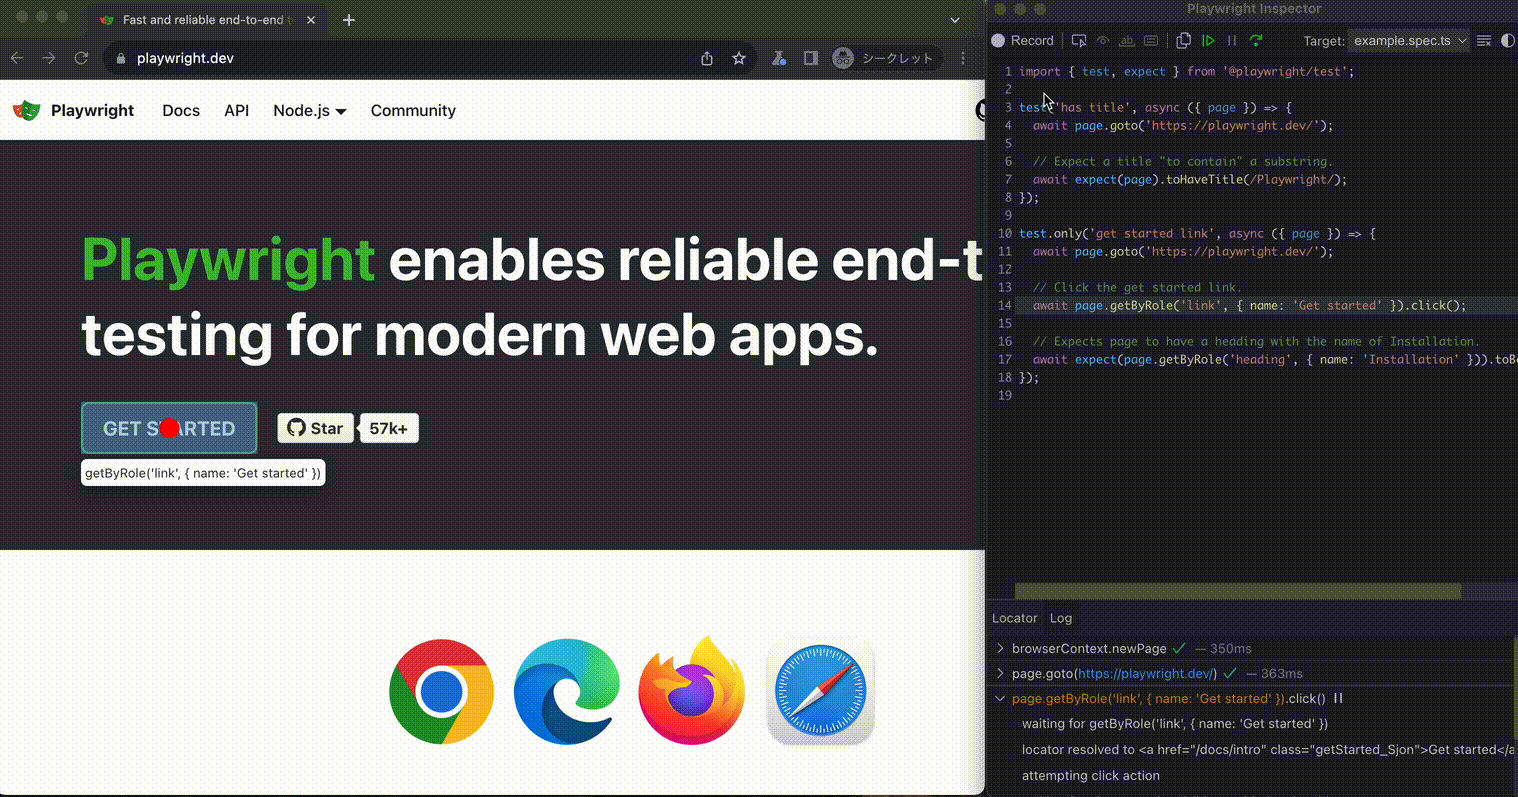Open the Chrome three-dot menu

point(963,58)
